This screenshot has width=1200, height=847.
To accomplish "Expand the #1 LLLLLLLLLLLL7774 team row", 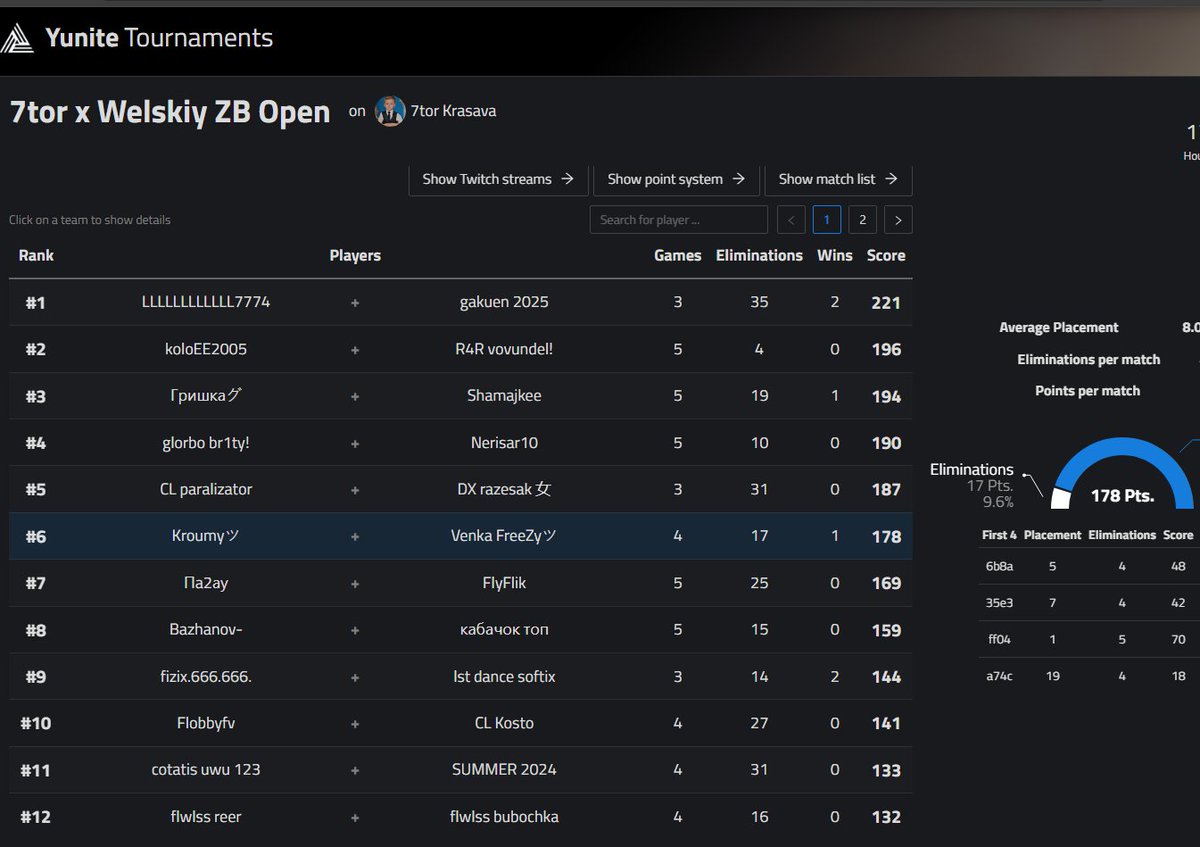I will [461, 302].
